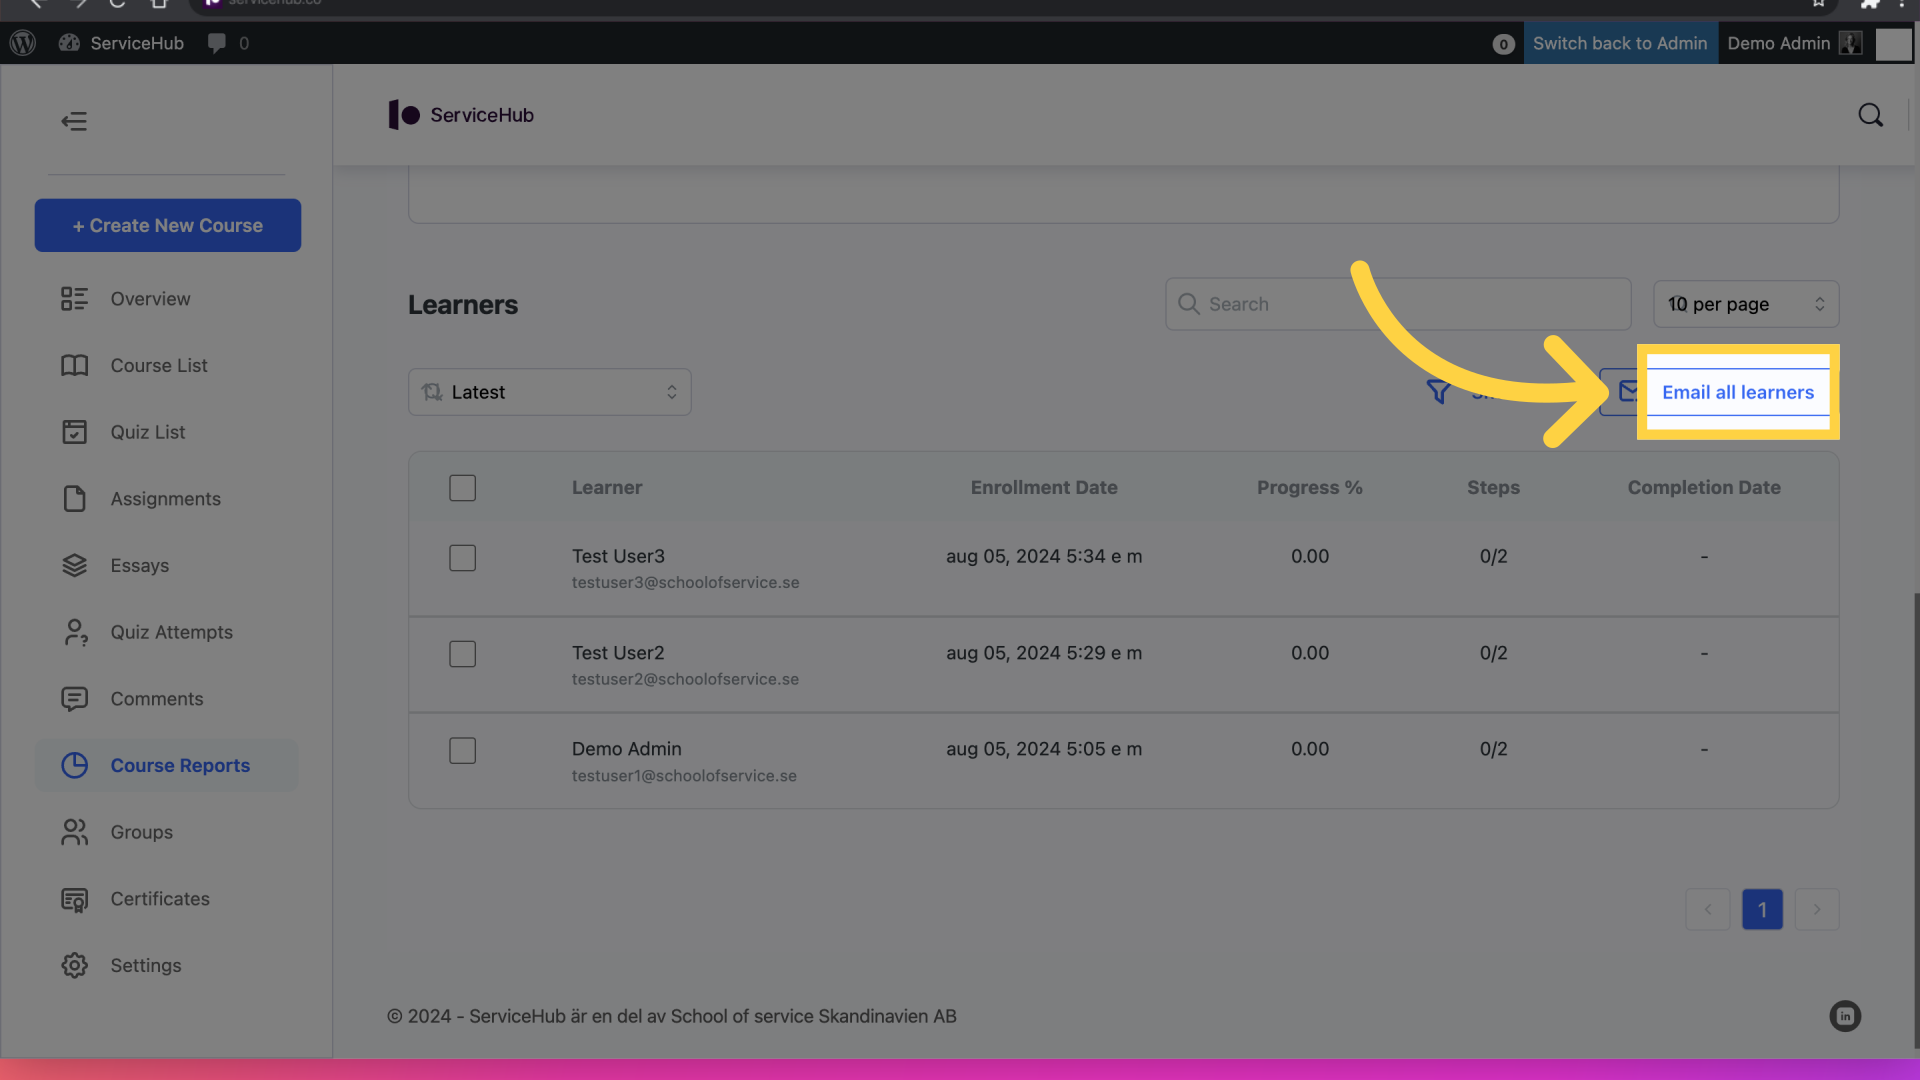The image size is (1920, 1080).
Task: Click the Create New Course button
Action: 167,225
